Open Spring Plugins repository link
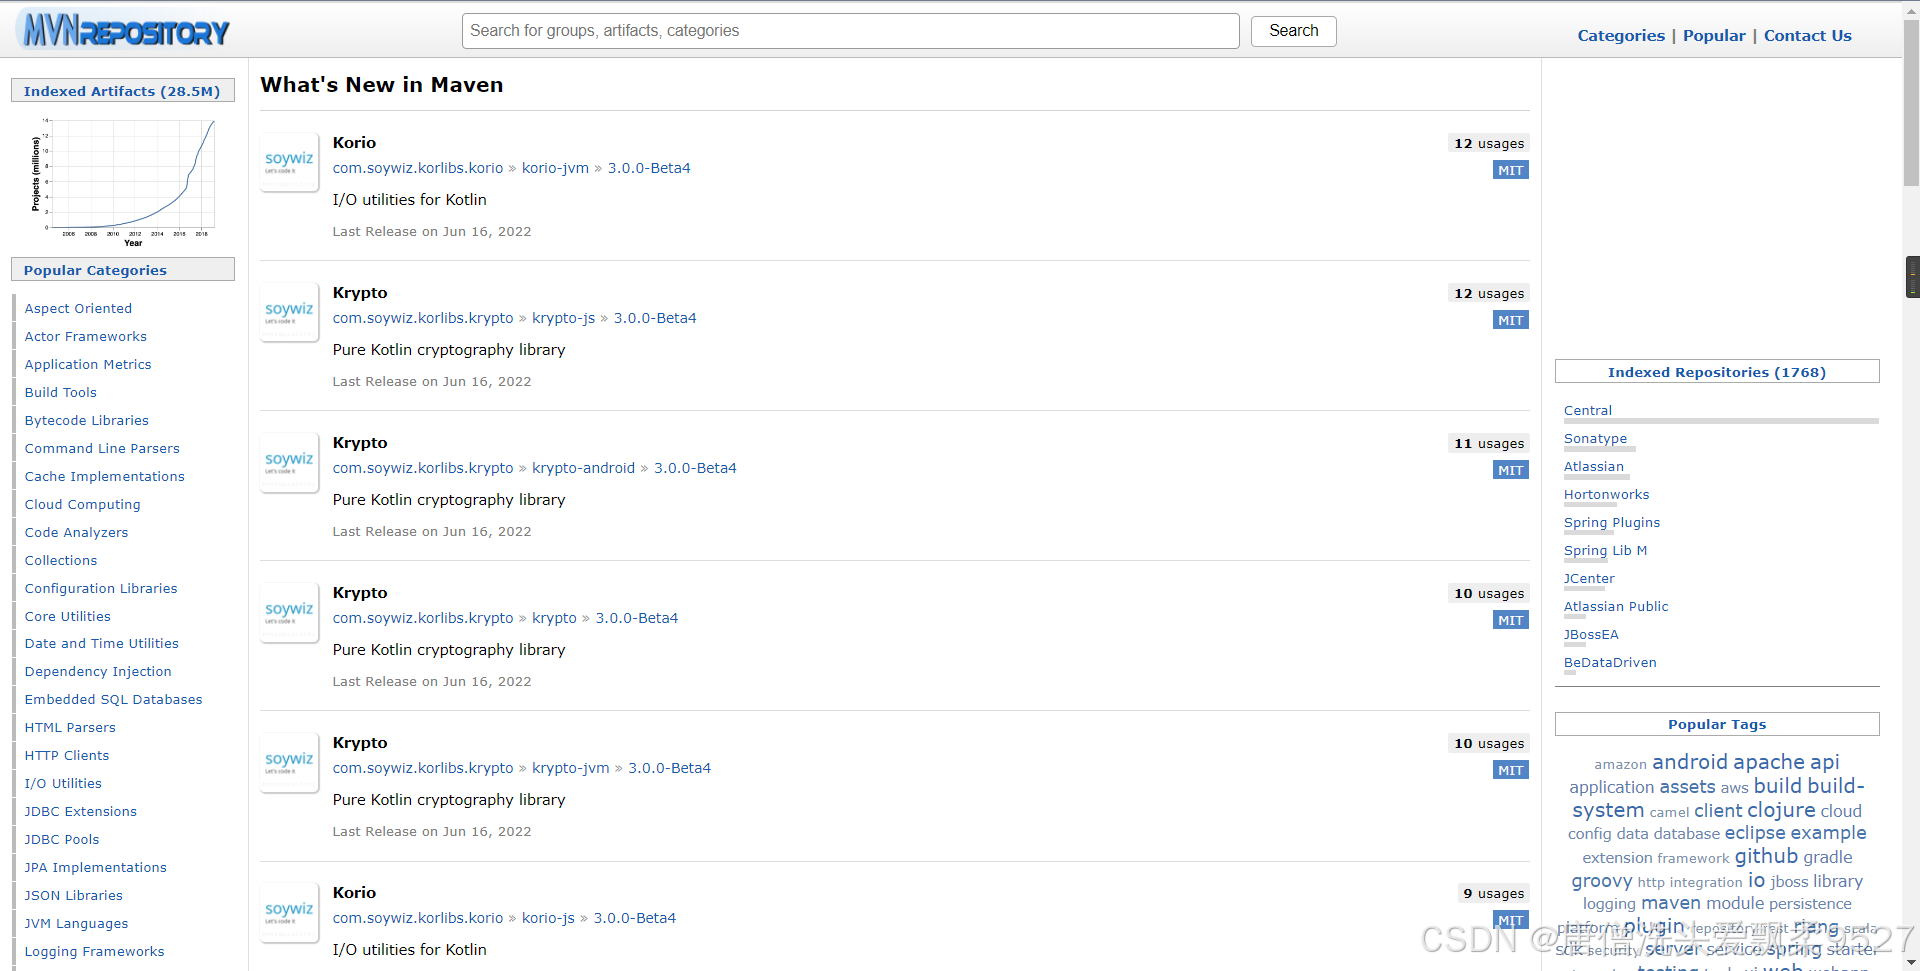1920x971 pixels. 1612,523
